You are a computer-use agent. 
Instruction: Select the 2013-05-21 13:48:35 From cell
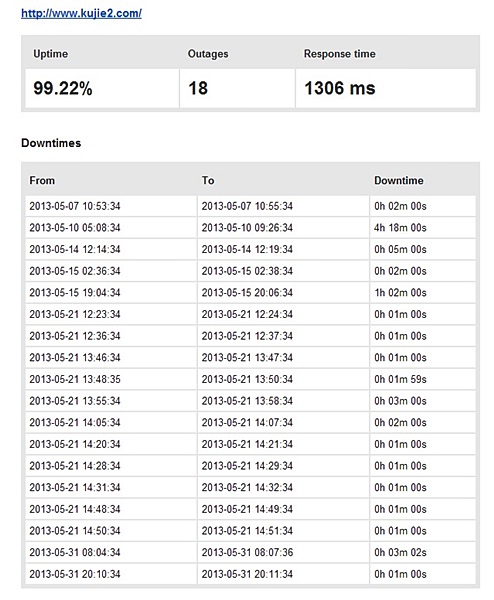(111, 379)
